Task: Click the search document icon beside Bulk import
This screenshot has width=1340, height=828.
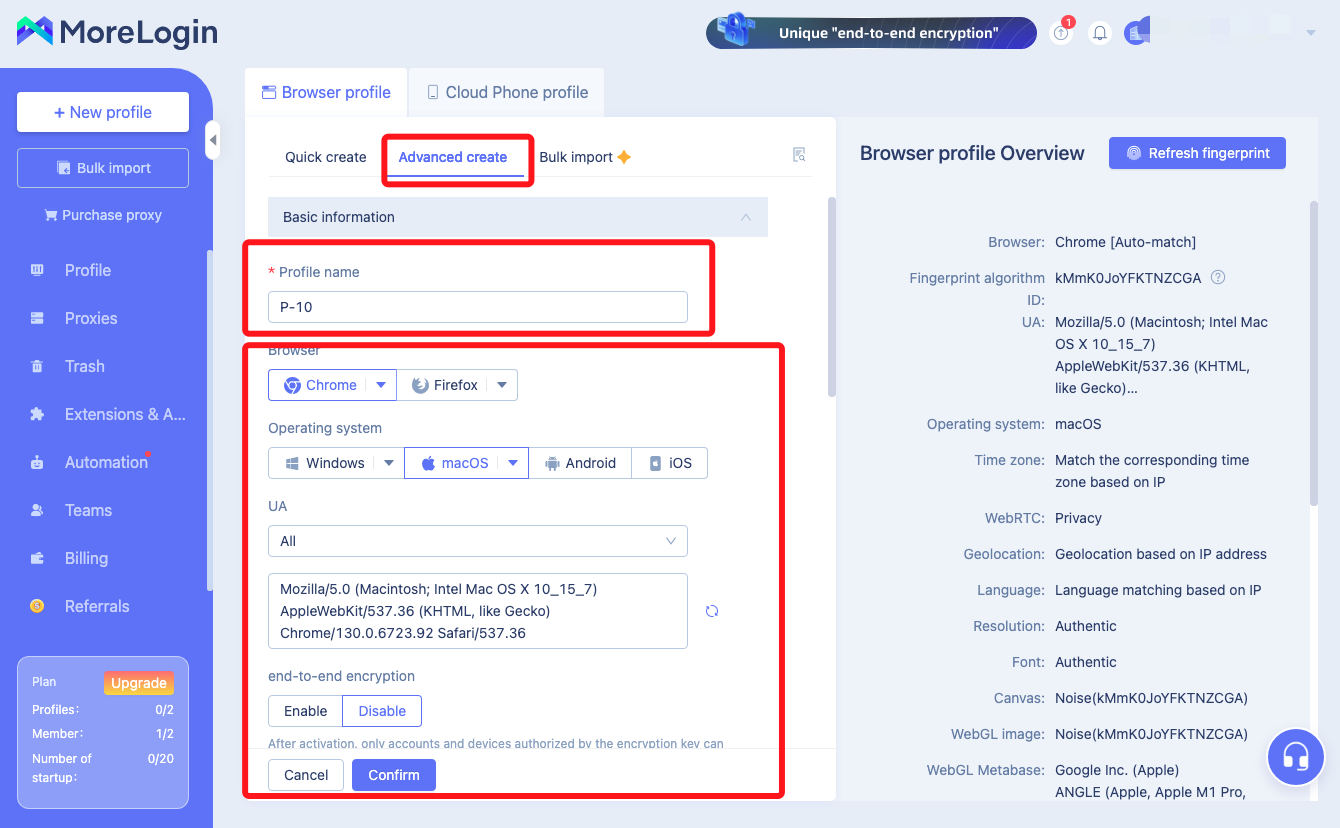Action: [x=799, y=155]
